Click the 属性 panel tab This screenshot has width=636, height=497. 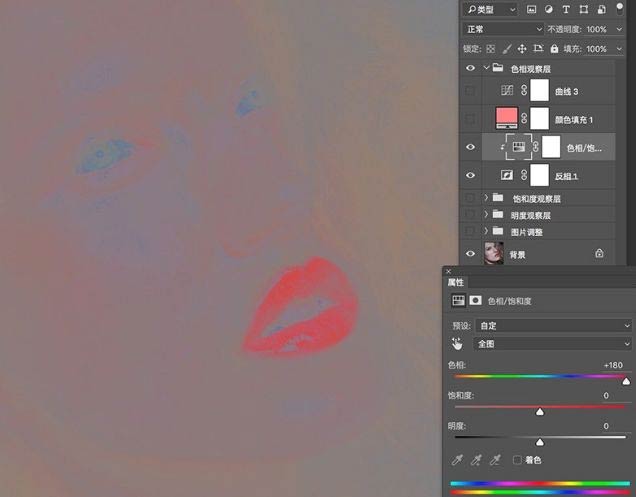coord(456,283)
